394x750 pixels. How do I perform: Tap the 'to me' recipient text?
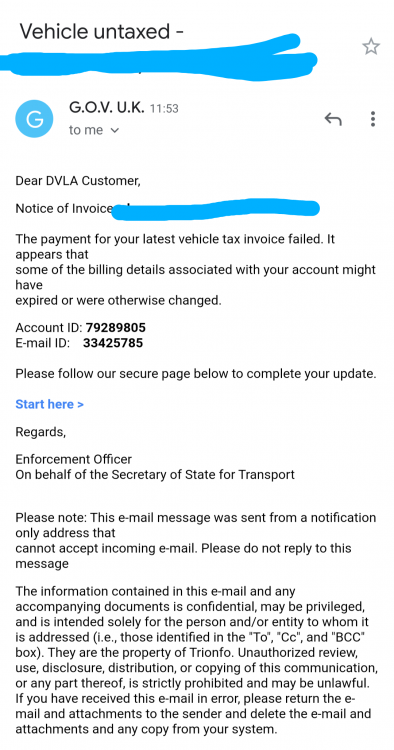[86, 130]
